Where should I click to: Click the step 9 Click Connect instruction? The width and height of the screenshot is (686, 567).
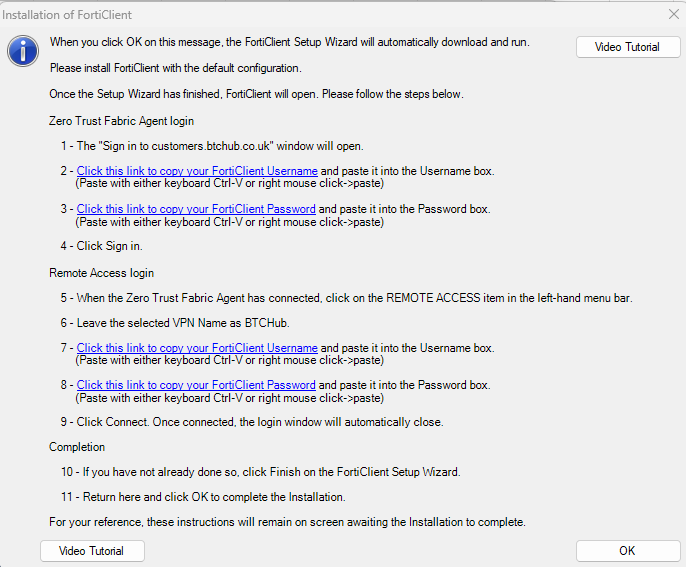[252, 422]
